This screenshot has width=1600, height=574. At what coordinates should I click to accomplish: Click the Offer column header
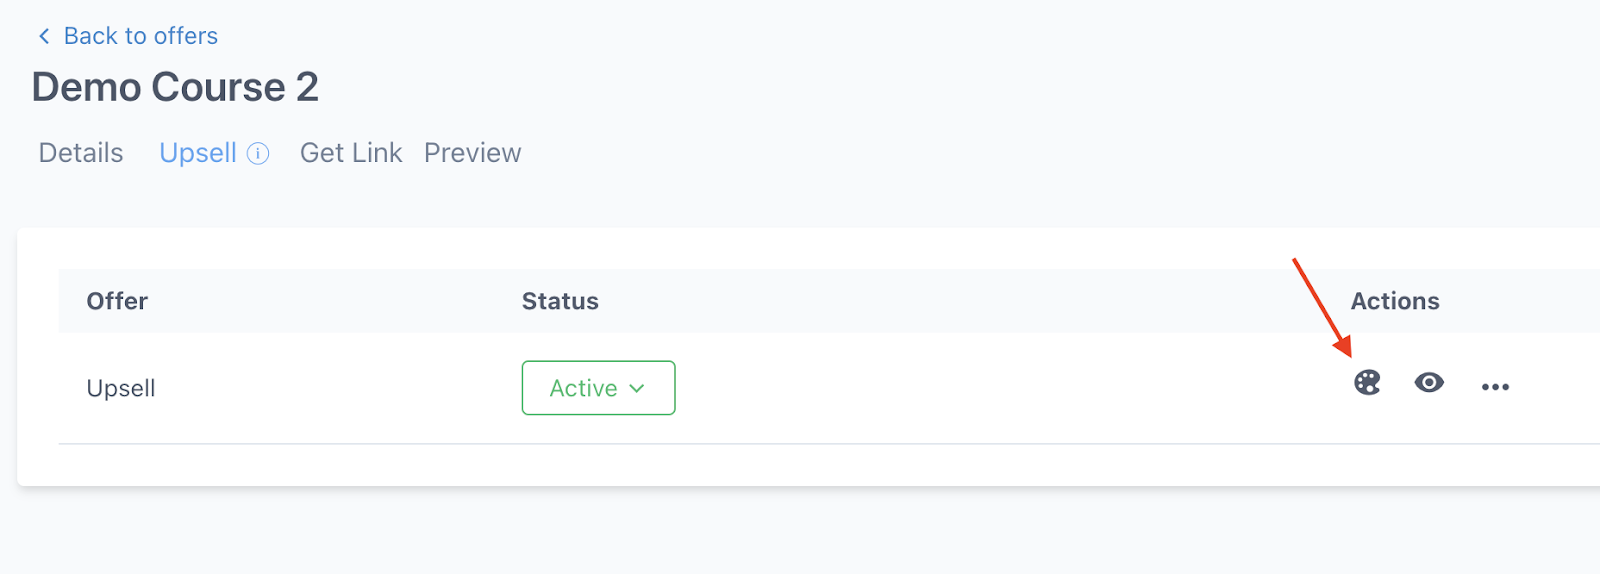point(117,301)
